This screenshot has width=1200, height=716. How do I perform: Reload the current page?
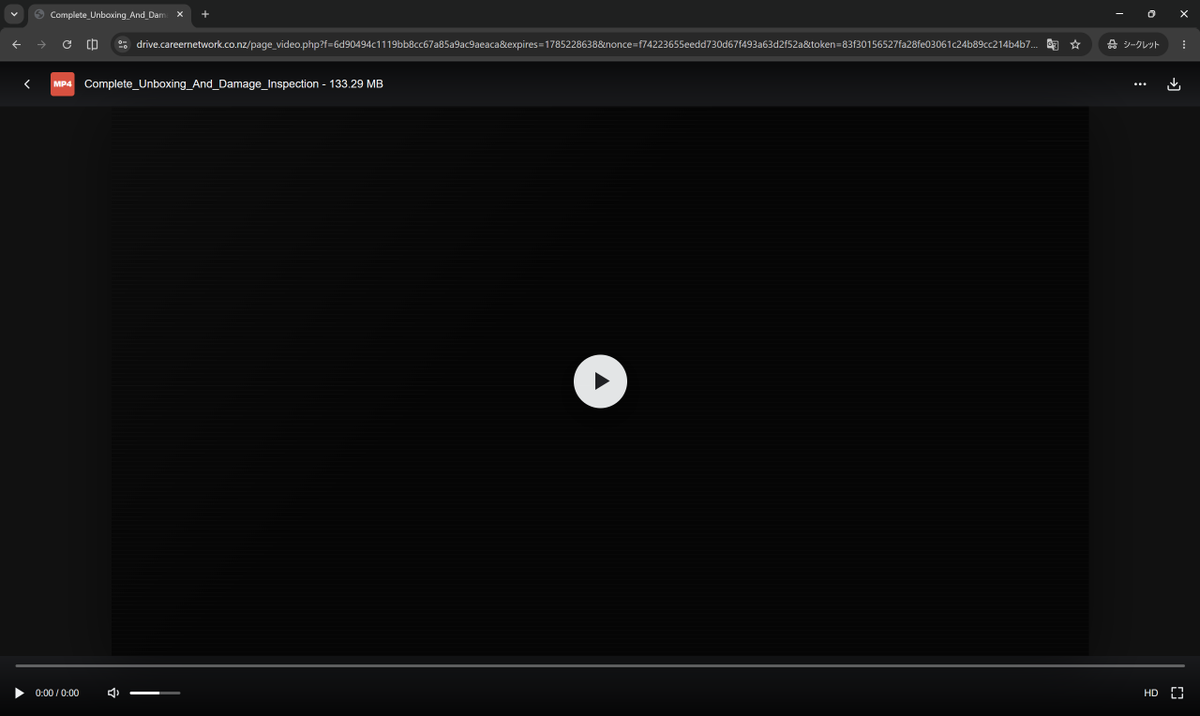pos(67,44)
